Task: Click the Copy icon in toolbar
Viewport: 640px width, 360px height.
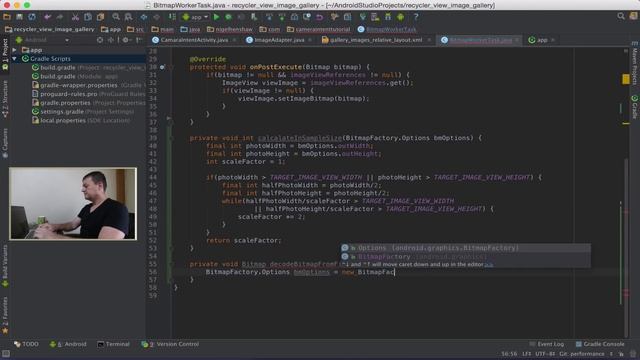Action: [88, 17]
